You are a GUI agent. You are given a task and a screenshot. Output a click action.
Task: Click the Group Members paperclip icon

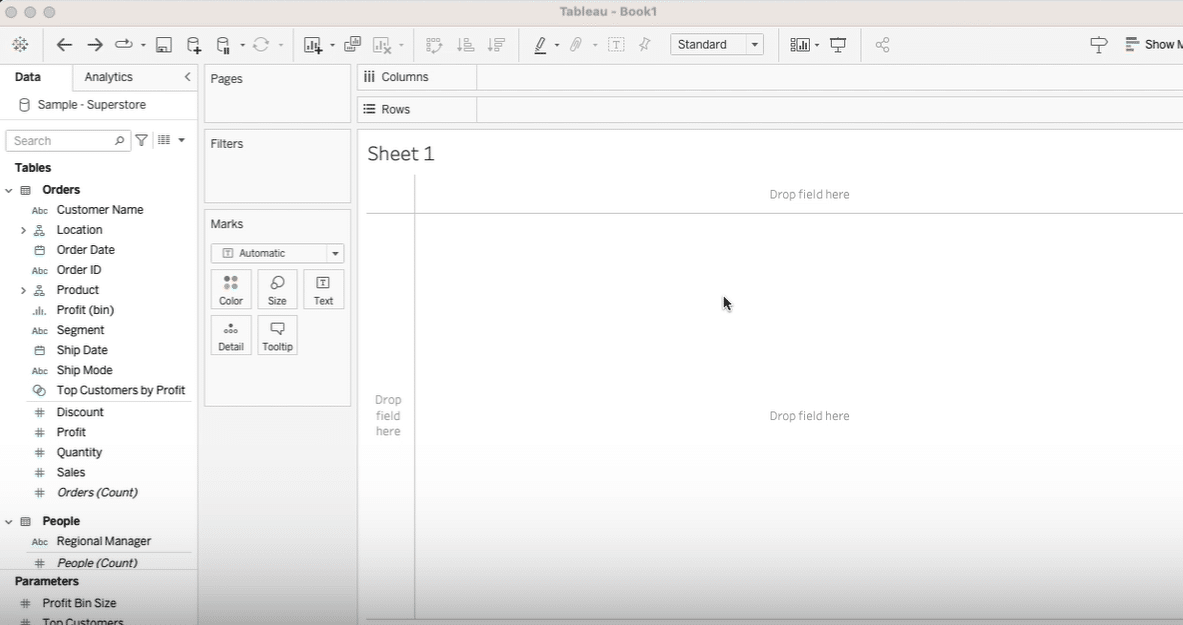(576, 45)
